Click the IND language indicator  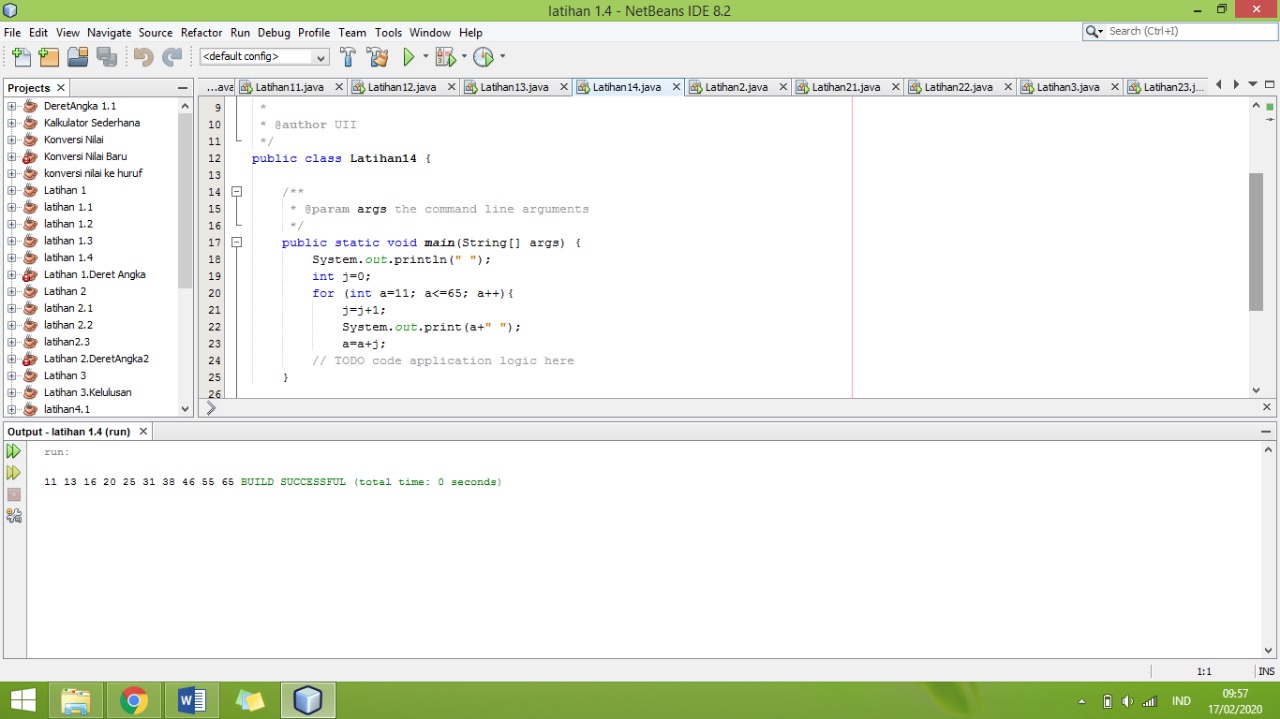pyautogui.click(x=1181, y=701)
